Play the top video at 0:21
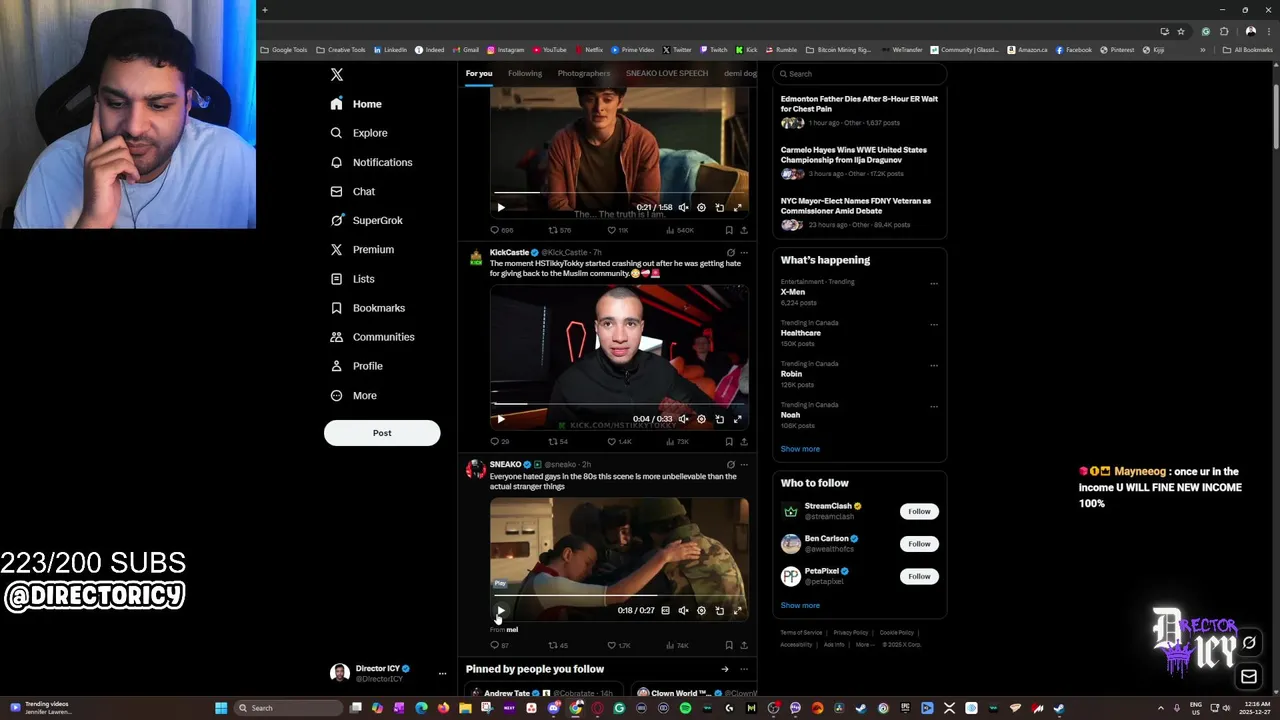1280x720 pixels. pyautogui.click(x=501, y=208)
